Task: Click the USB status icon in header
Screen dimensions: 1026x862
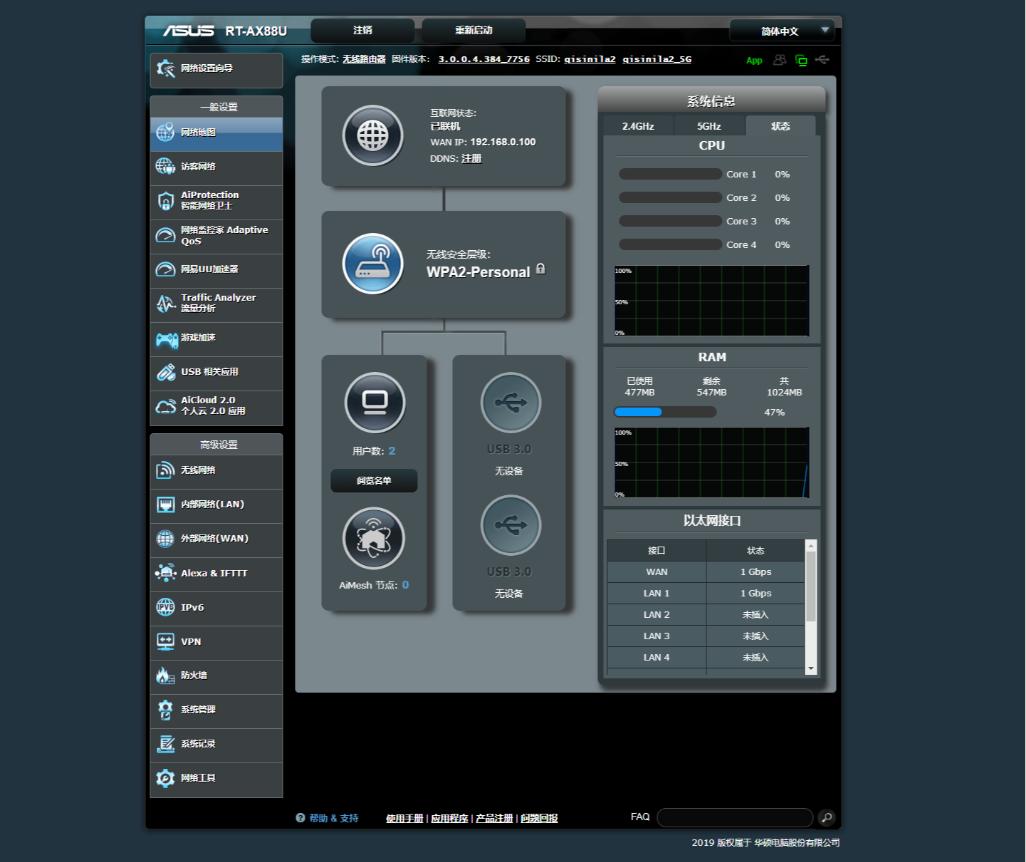Action: click(821, 60)
